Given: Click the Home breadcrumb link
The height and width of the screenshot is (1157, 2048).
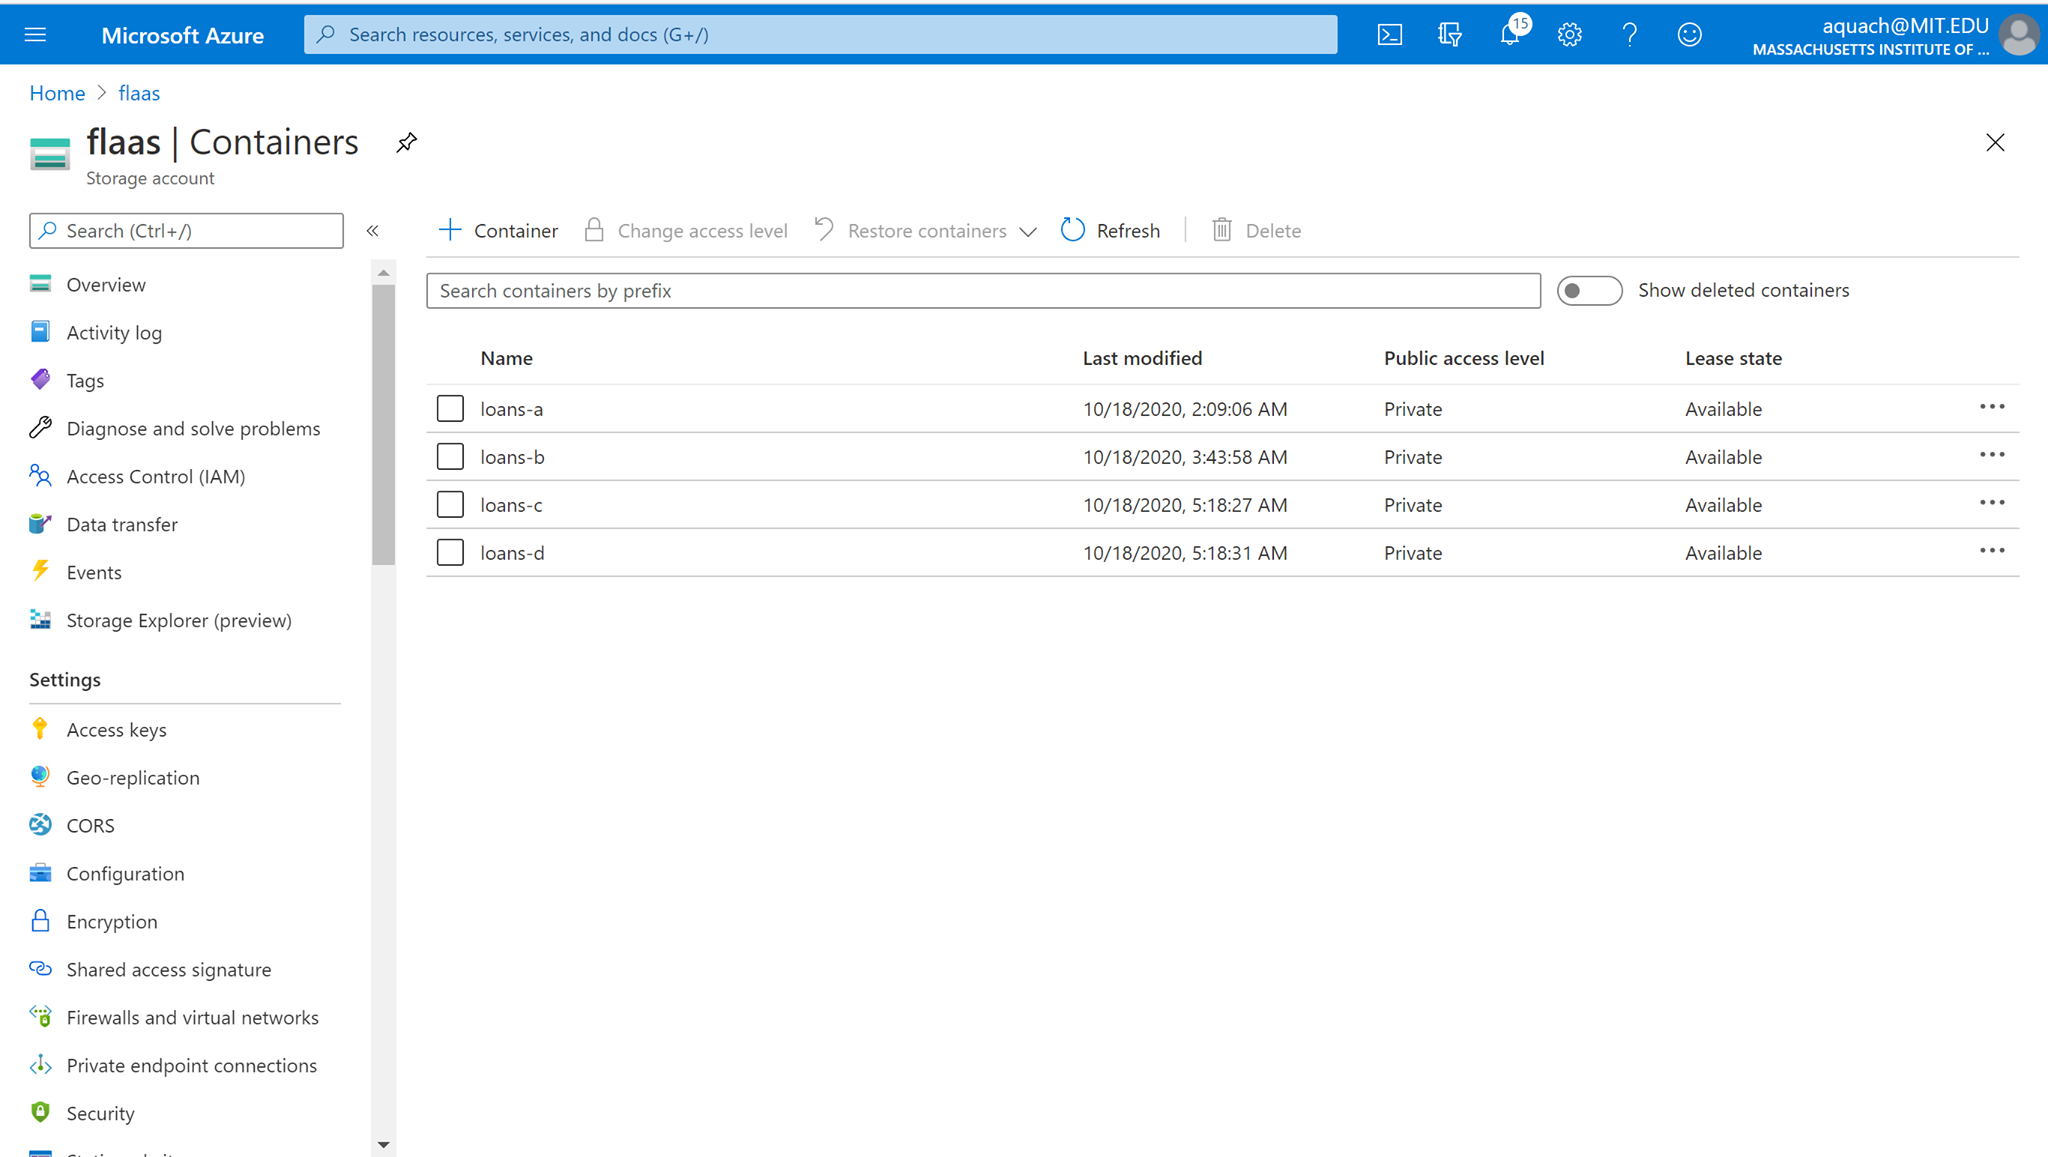Looking at the screenshot, I should pos(57,93).
